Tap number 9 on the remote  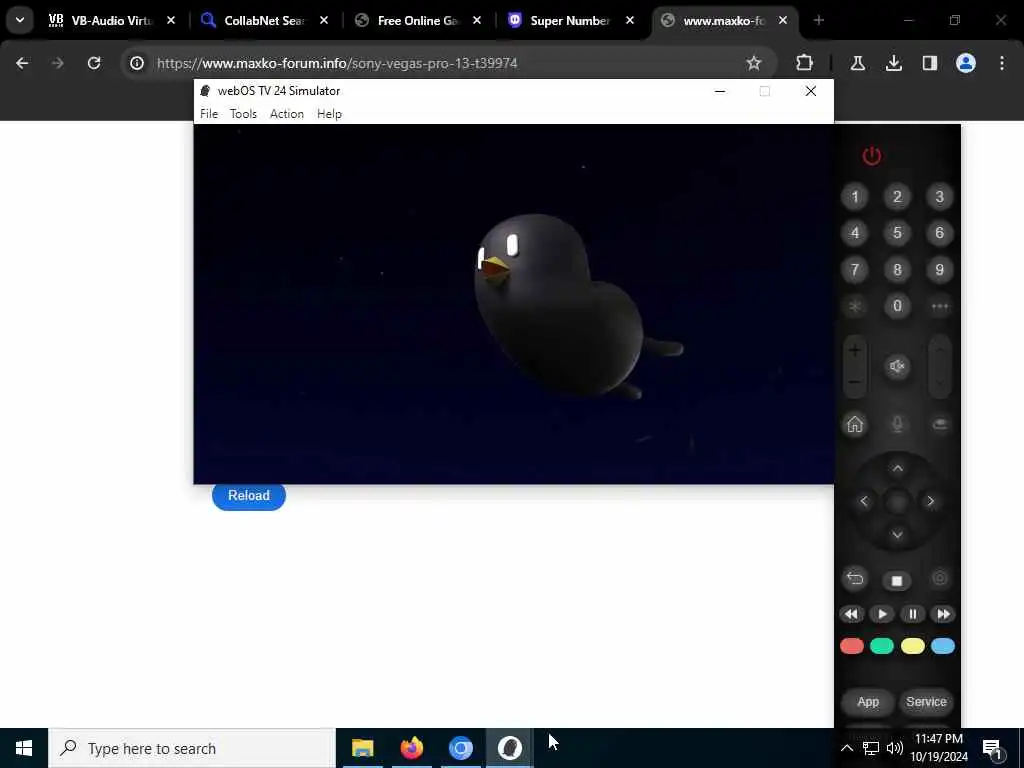pos(940,270)
